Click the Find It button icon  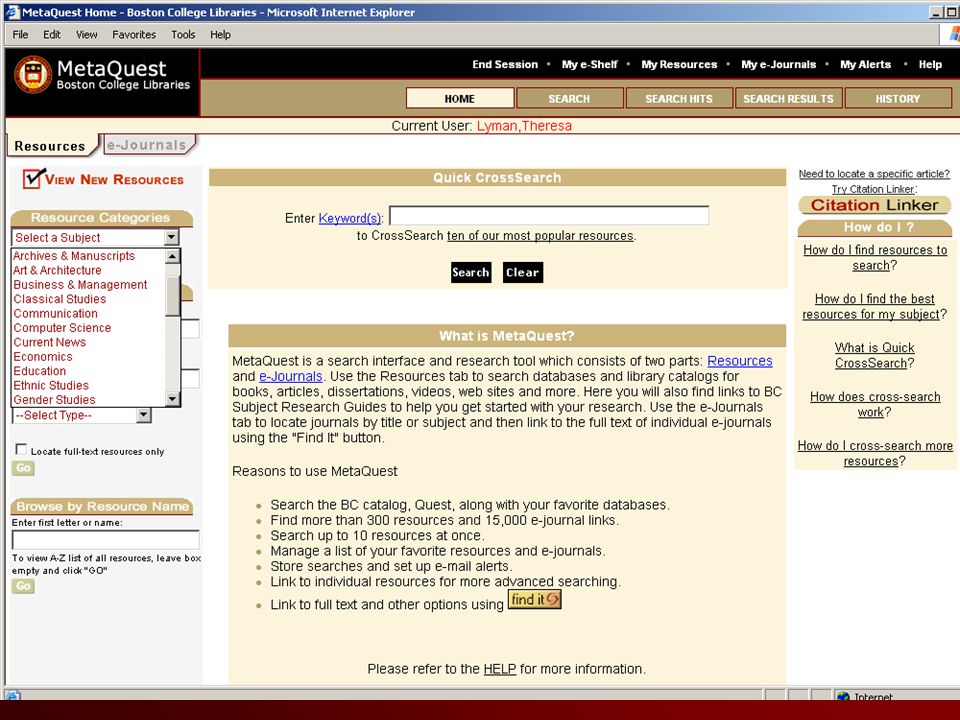pyautogui.click(x=534, y=599)
